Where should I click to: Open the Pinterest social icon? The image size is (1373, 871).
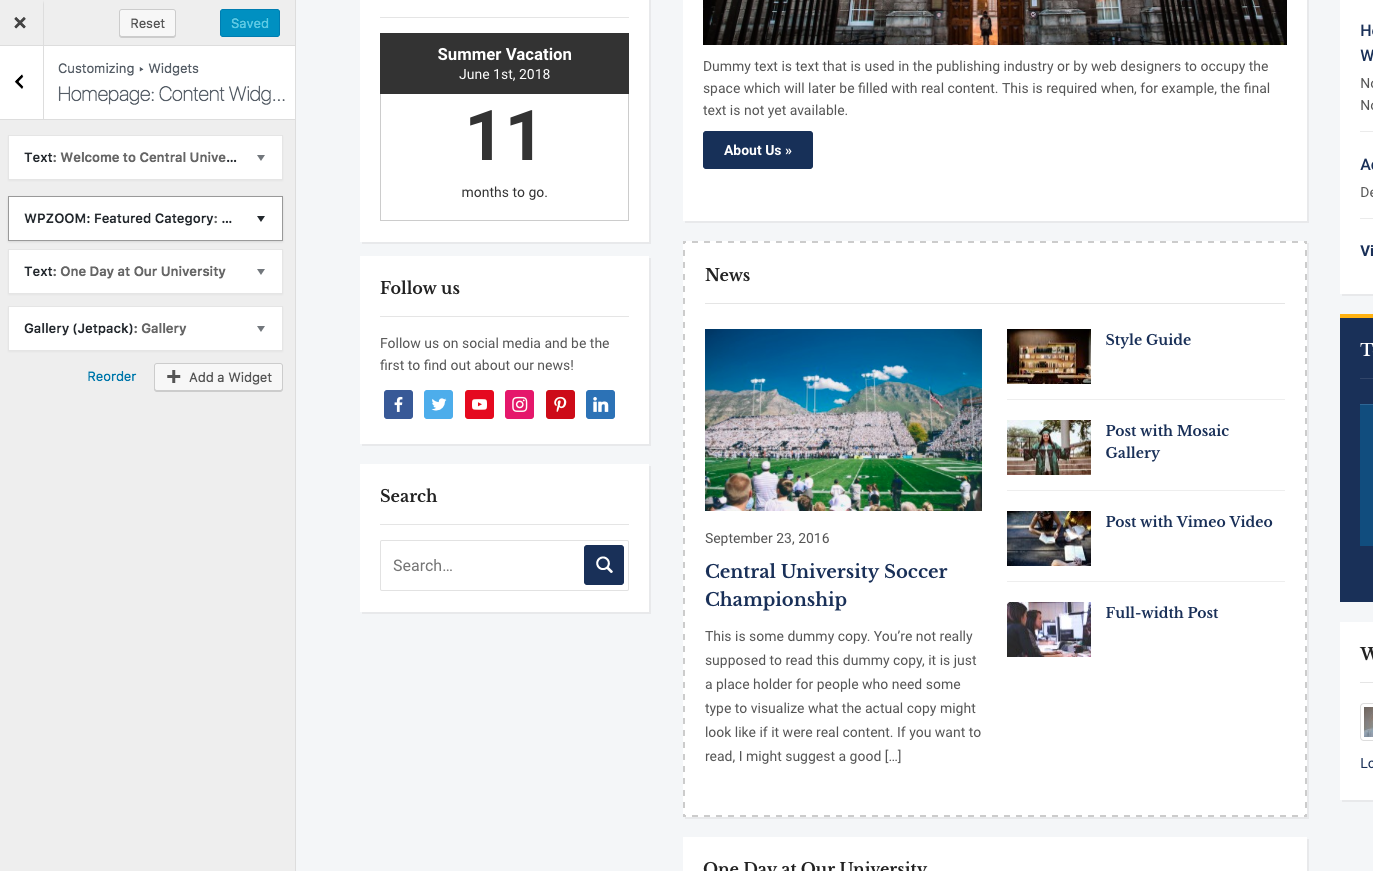(x=560, y=405)
